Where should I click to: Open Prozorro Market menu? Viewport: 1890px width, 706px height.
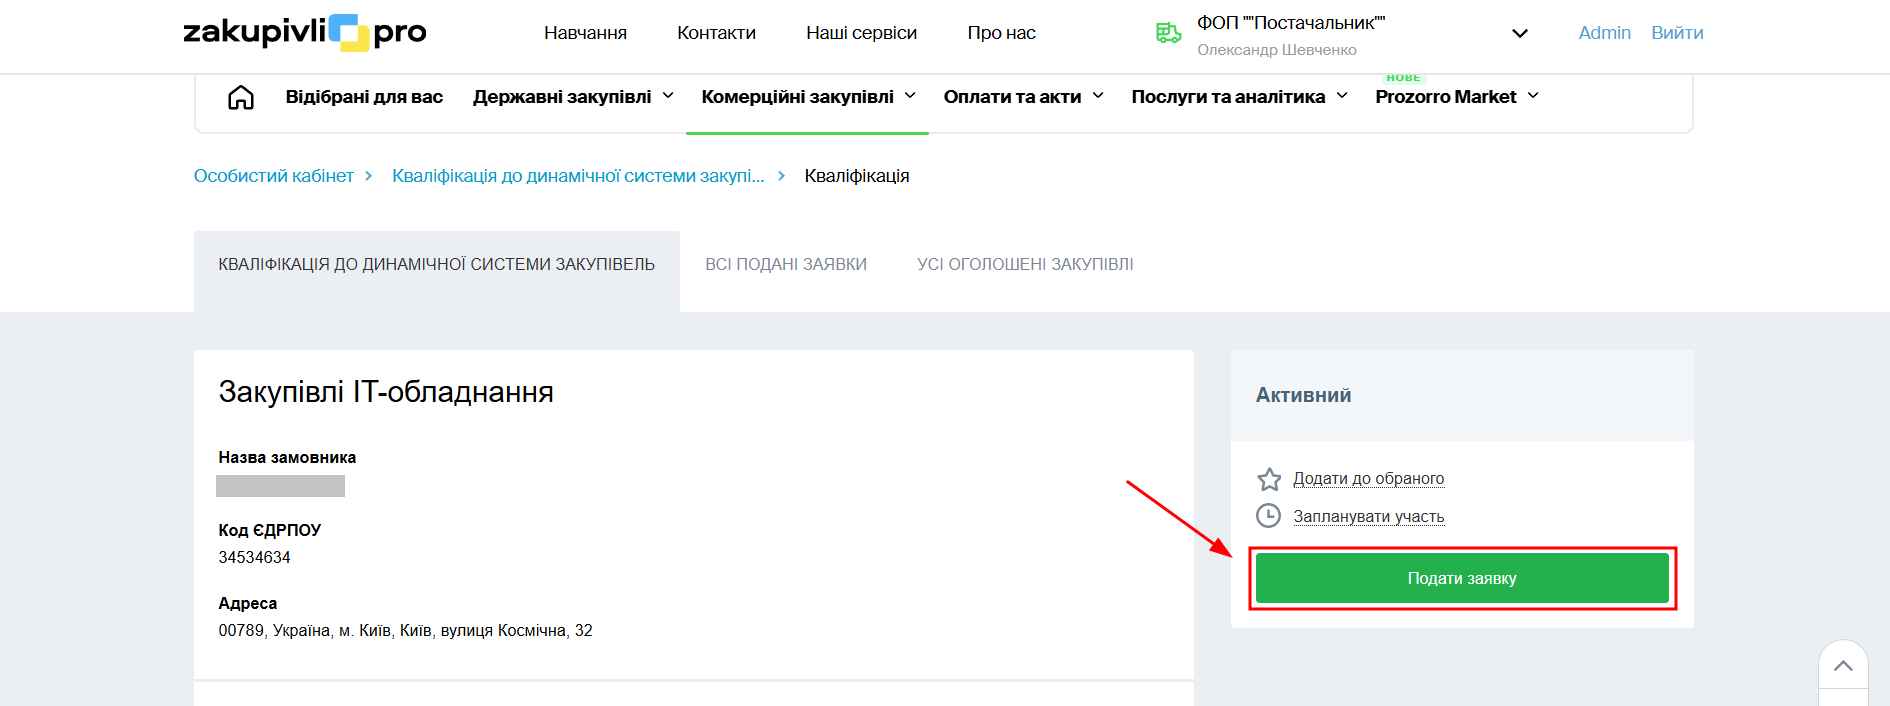point(1456,97)
